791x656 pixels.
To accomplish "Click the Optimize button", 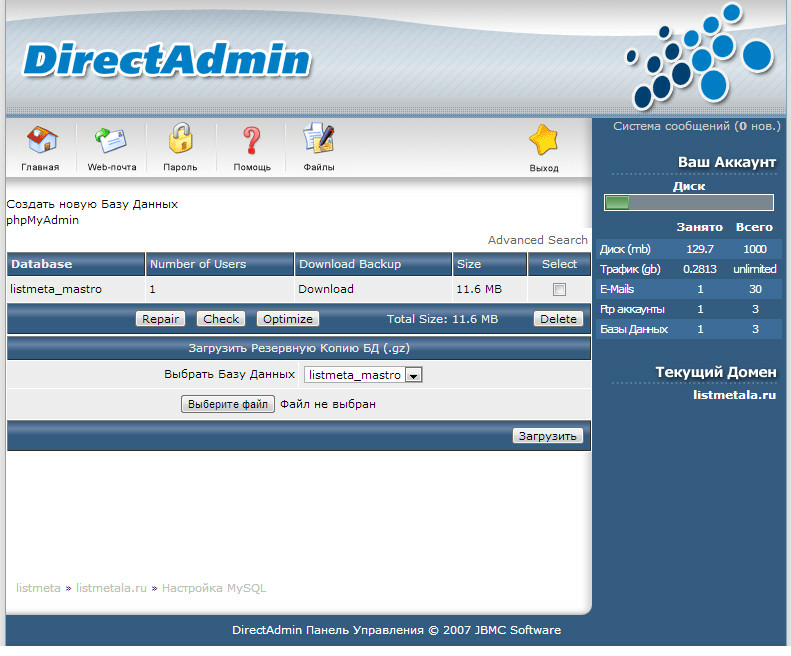I will coord(288,319).
